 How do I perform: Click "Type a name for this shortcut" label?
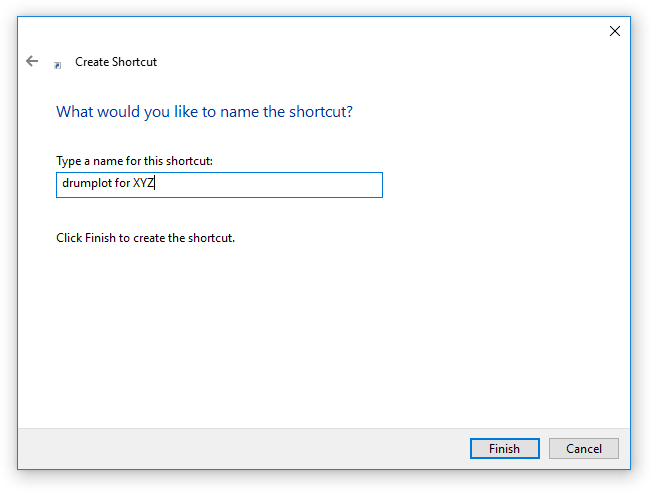pyautogui.click(x=134, y=161)
